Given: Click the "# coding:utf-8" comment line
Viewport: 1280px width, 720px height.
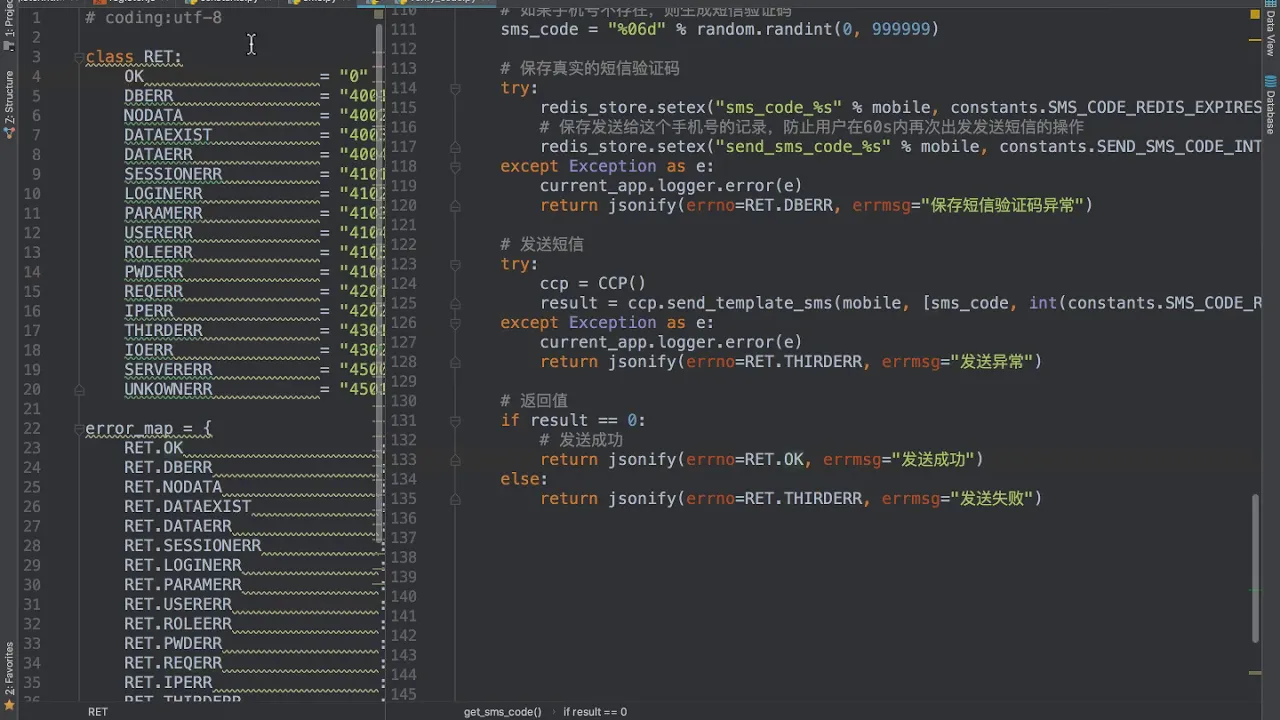Looking at the screenshot, I should (153, 18).
